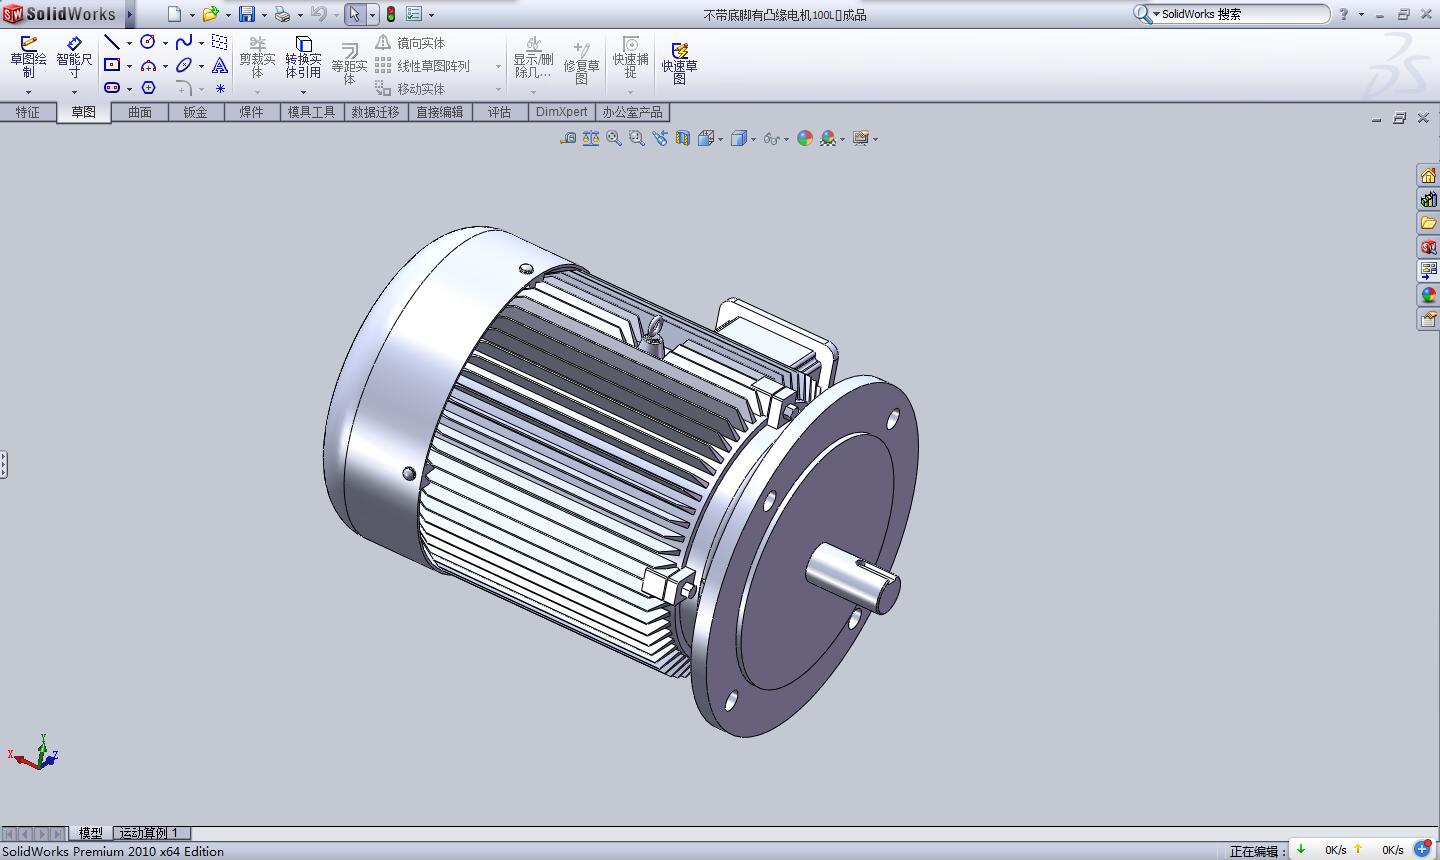Click the Measure tape icon in view toolbar

pos(568,138)
